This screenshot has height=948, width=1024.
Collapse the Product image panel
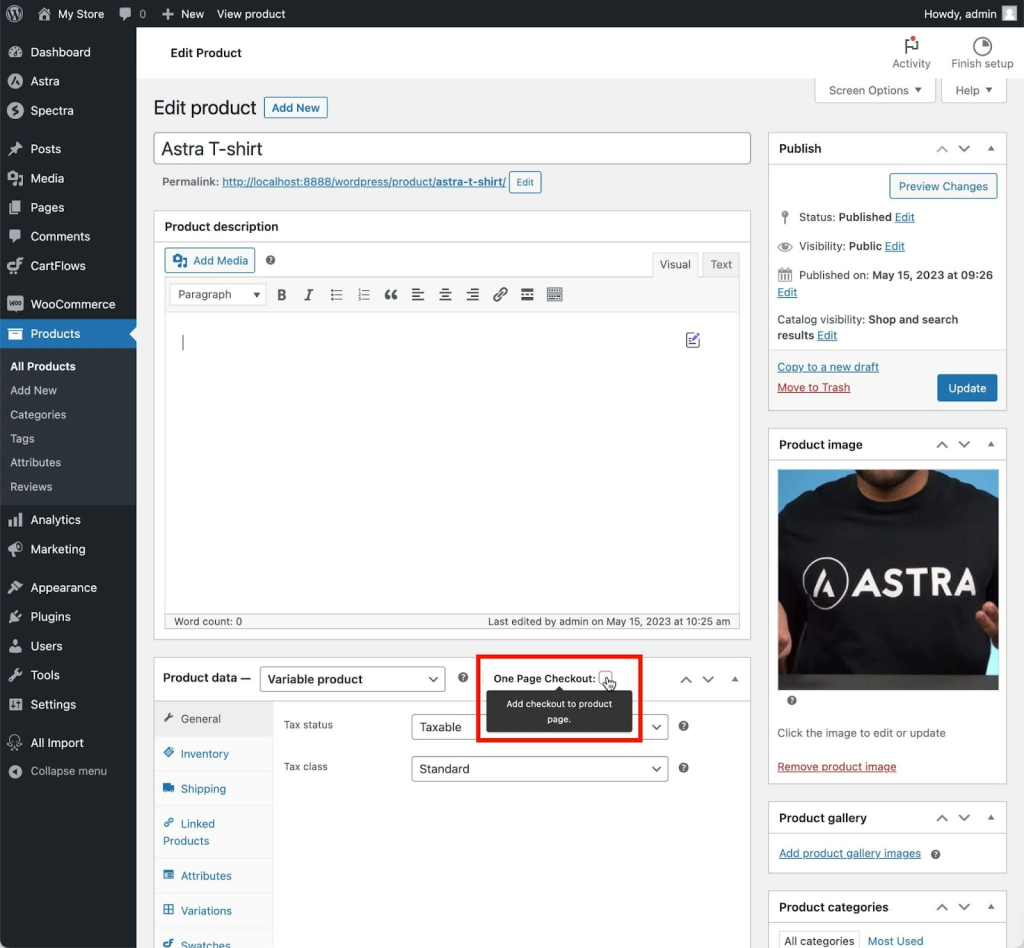(x=991, y=445)
